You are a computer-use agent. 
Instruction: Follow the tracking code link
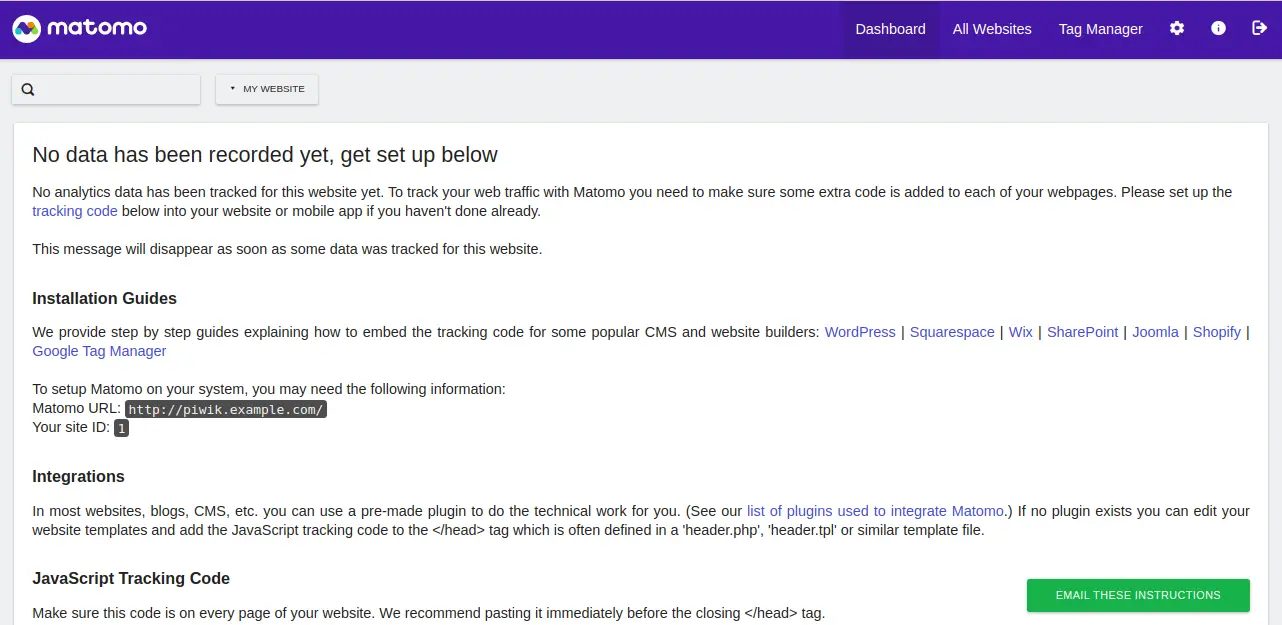[75, 211]
